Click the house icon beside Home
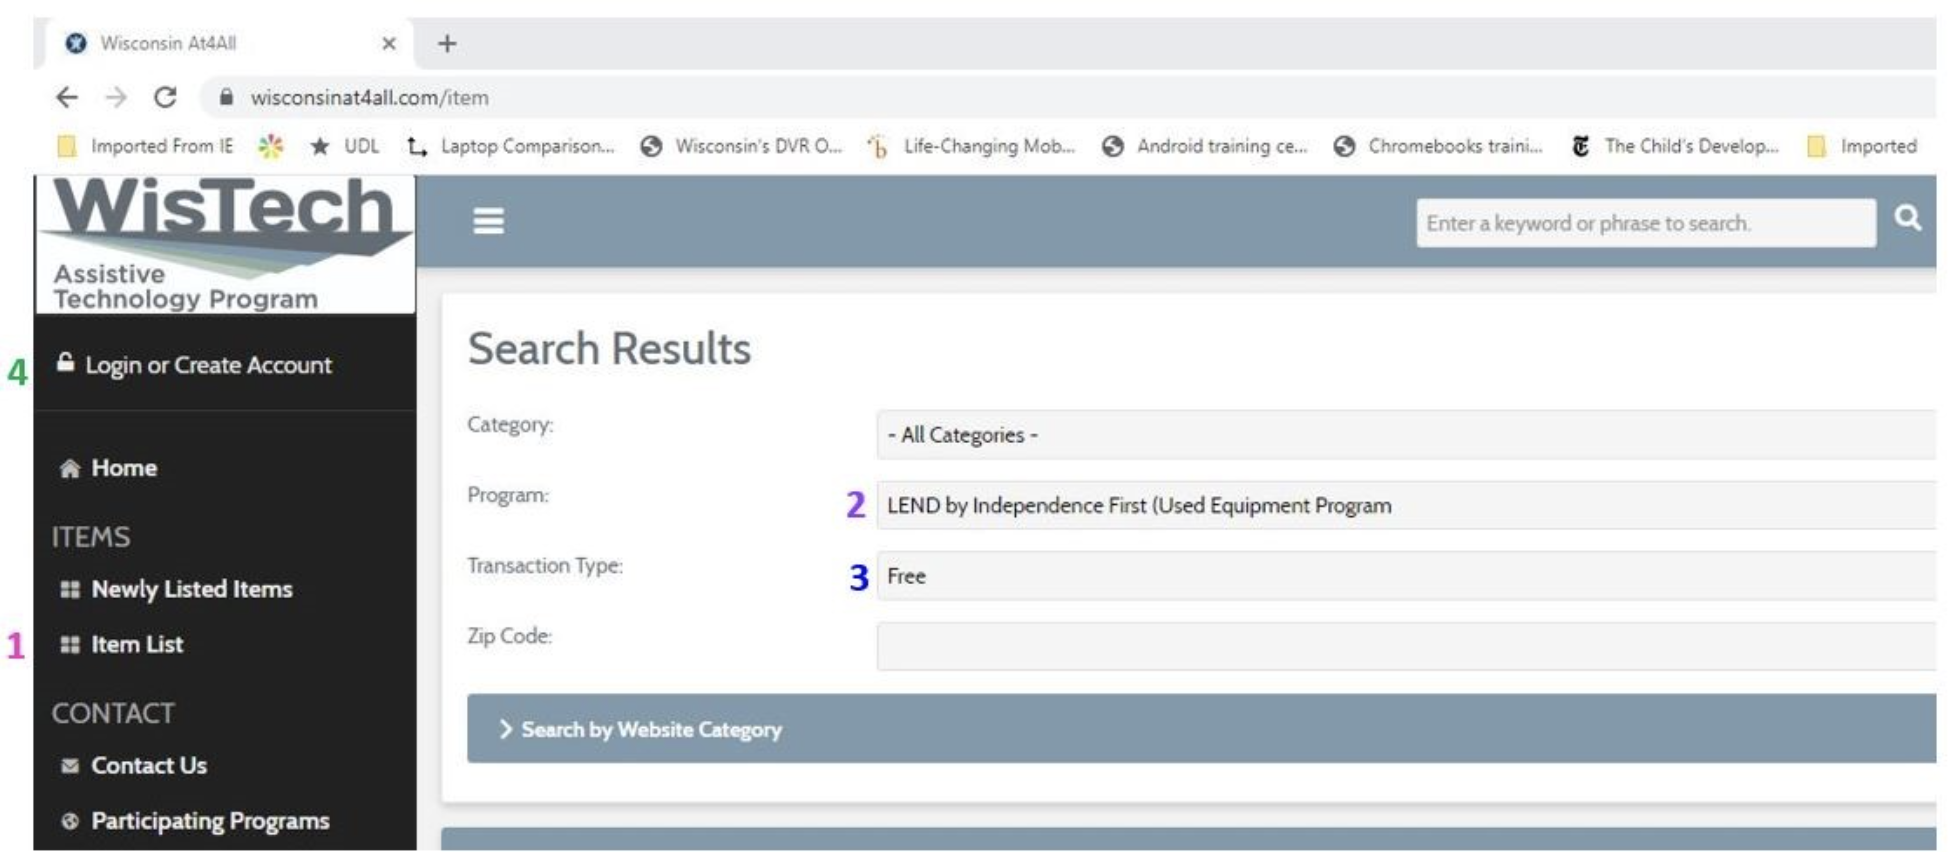 tap(69, 468)
